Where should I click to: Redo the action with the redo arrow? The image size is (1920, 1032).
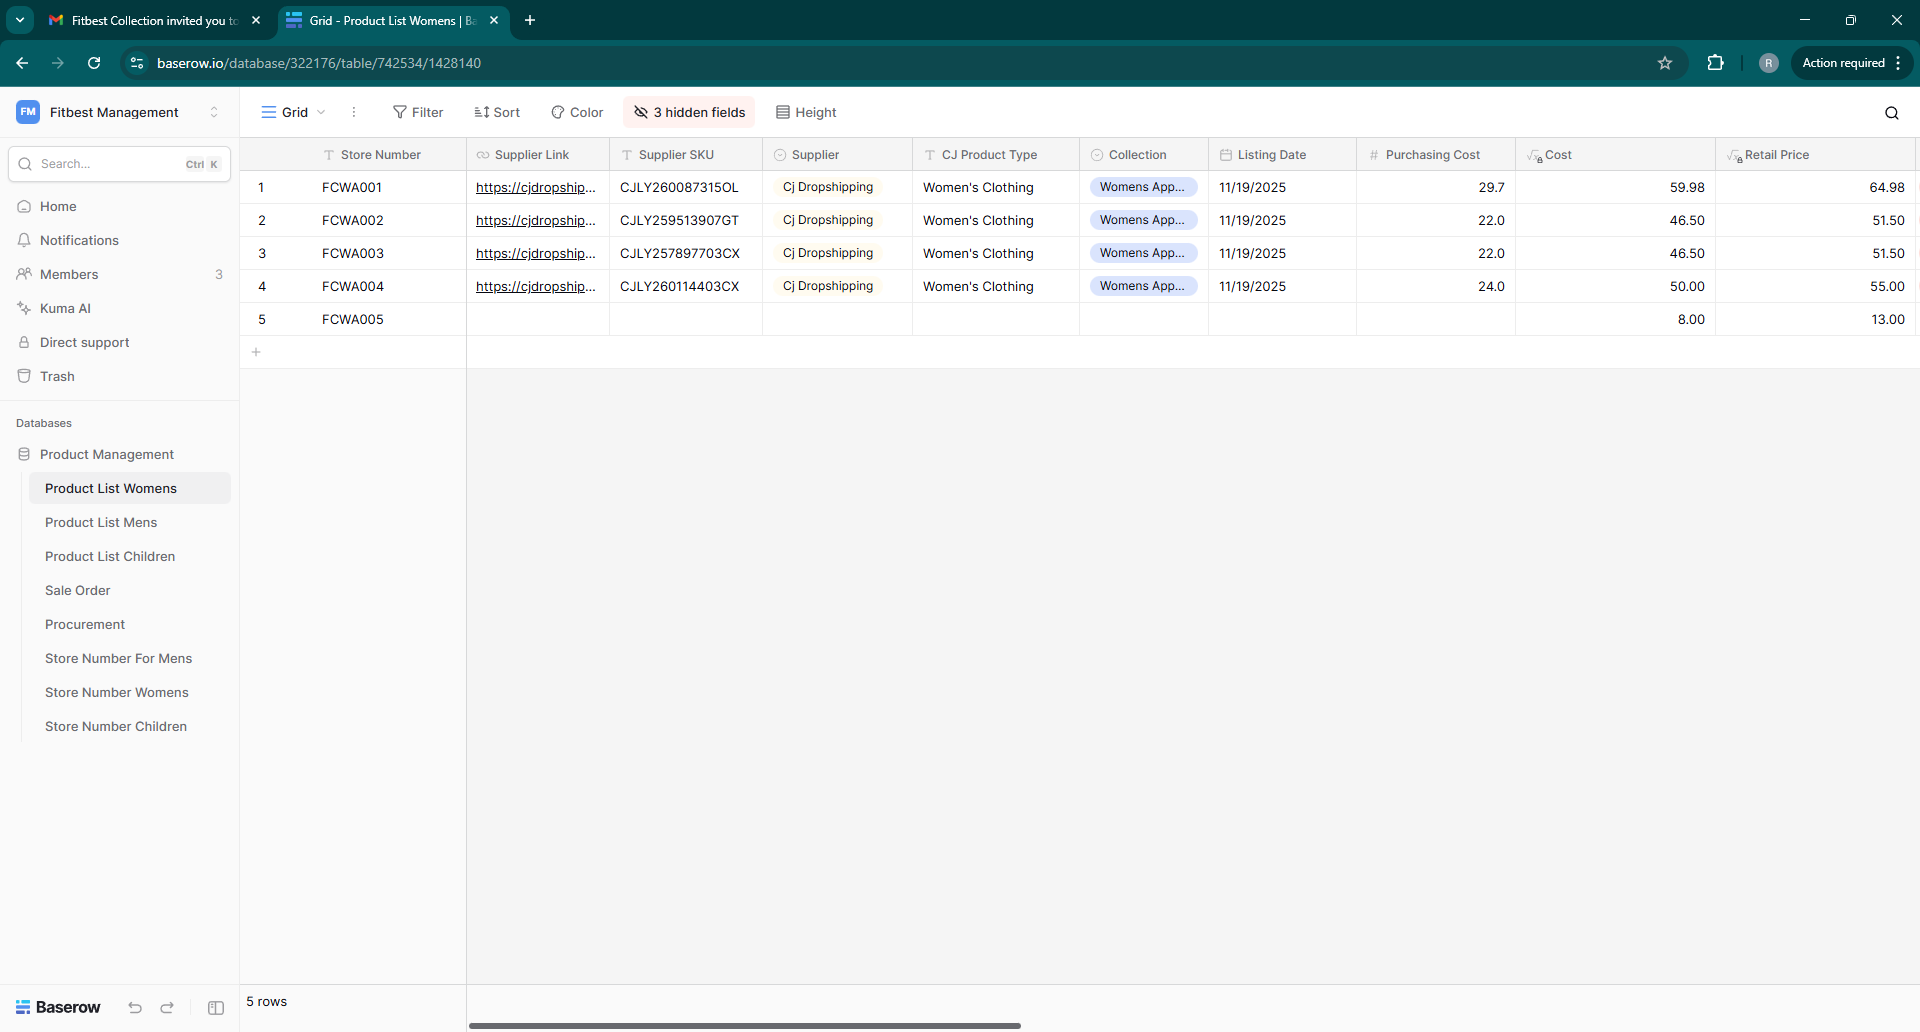click(x=167, y=1008)
